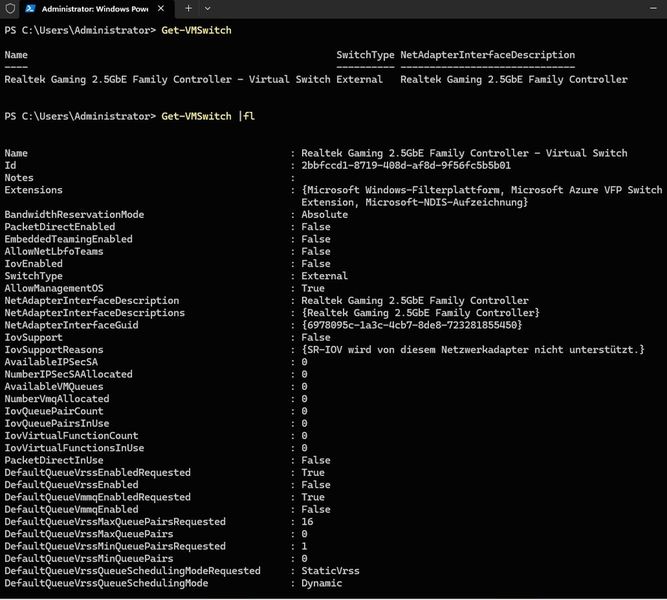Click the DefaultQueueVrssMinQueuePairsRequested label
667x600 pixels.
point(115,546)
